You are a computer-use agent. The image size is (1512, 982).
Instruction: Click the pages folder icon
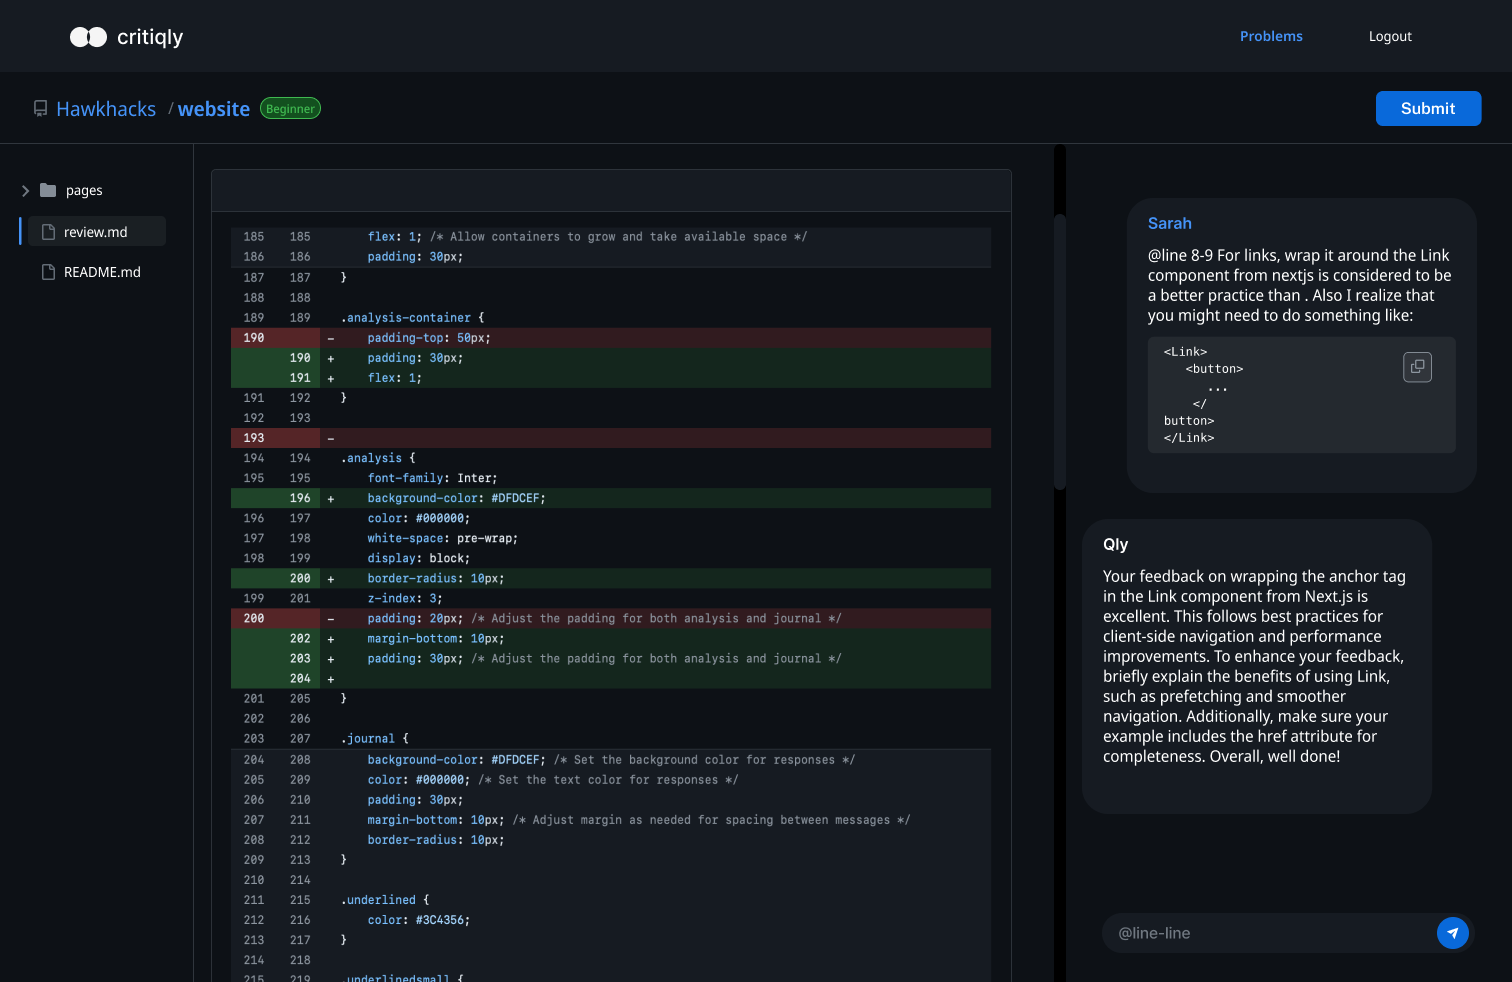(x=48, y=190)
